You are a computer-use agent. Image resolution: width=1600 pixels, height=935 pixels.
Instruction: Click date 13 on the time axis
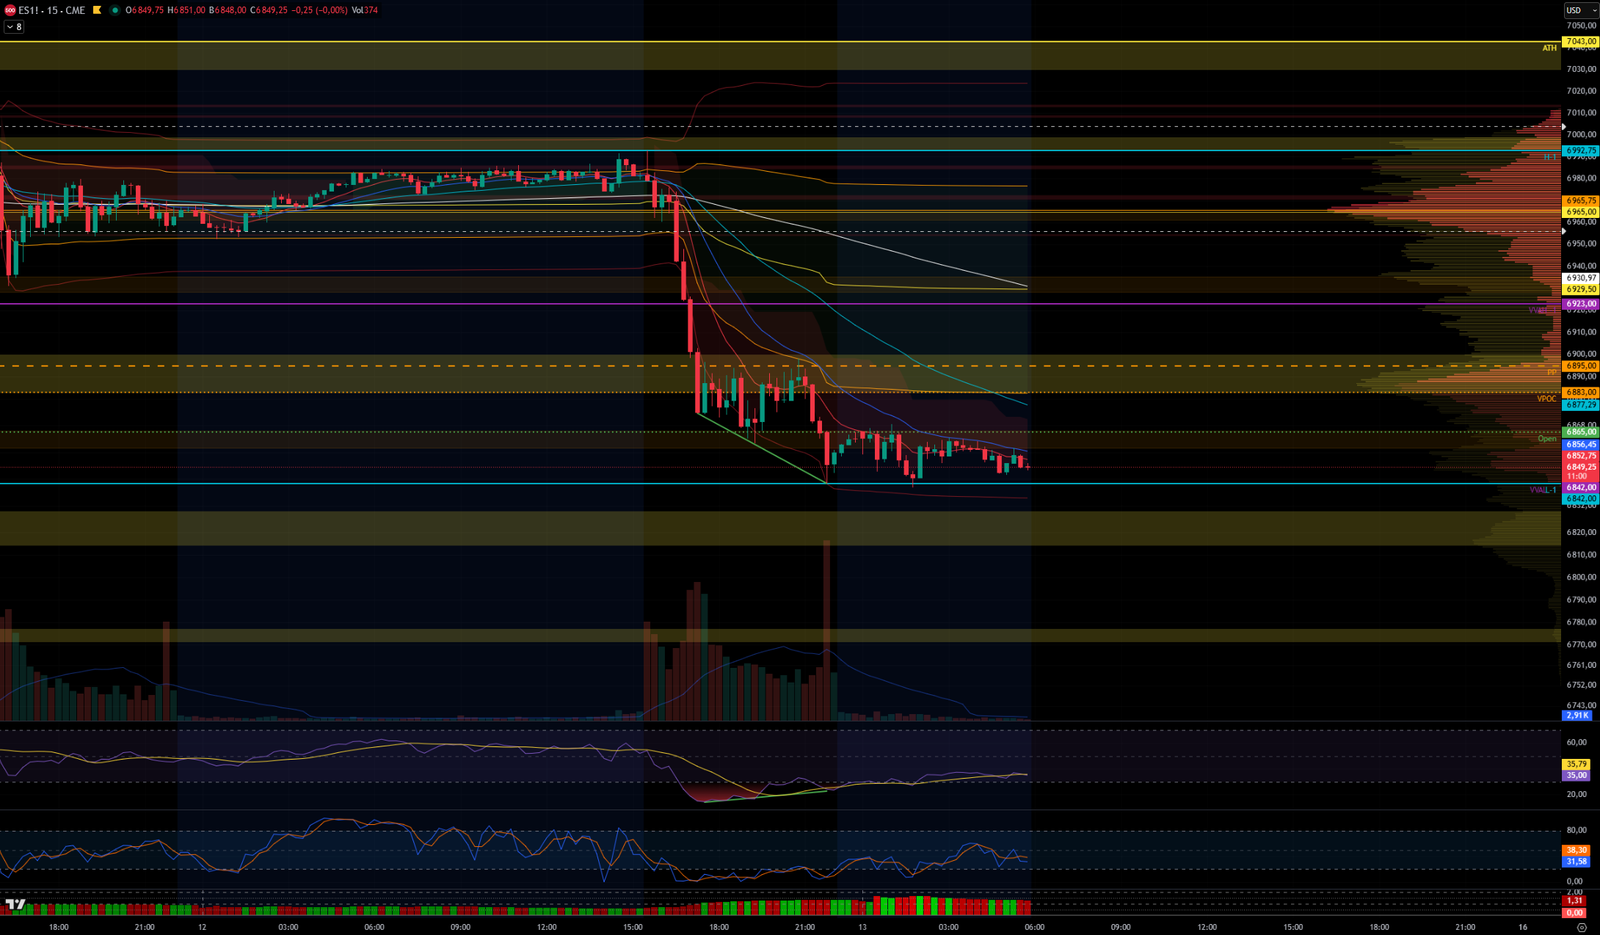[x=862, y=927]
